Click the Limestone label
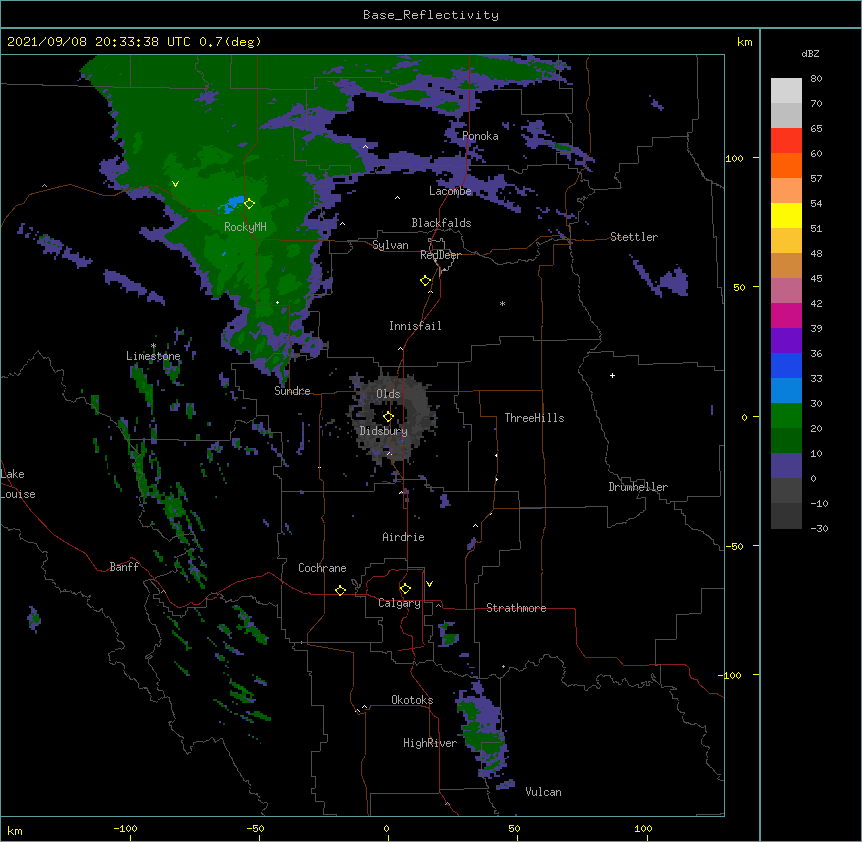This screenshot has height=842, width=862. point(153,356)
